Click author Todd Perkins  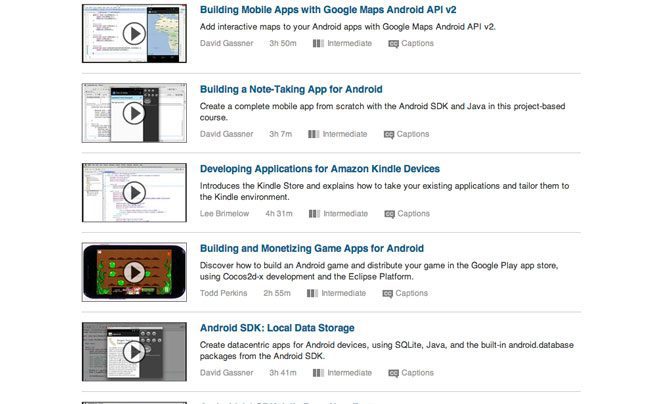224,293
